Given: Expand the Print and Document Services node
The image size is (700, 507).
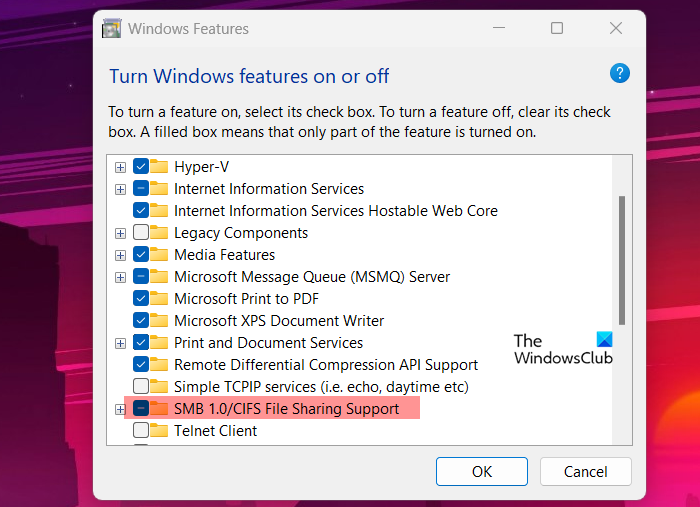Looking at the screenshot, I should [x=120, y=343].
